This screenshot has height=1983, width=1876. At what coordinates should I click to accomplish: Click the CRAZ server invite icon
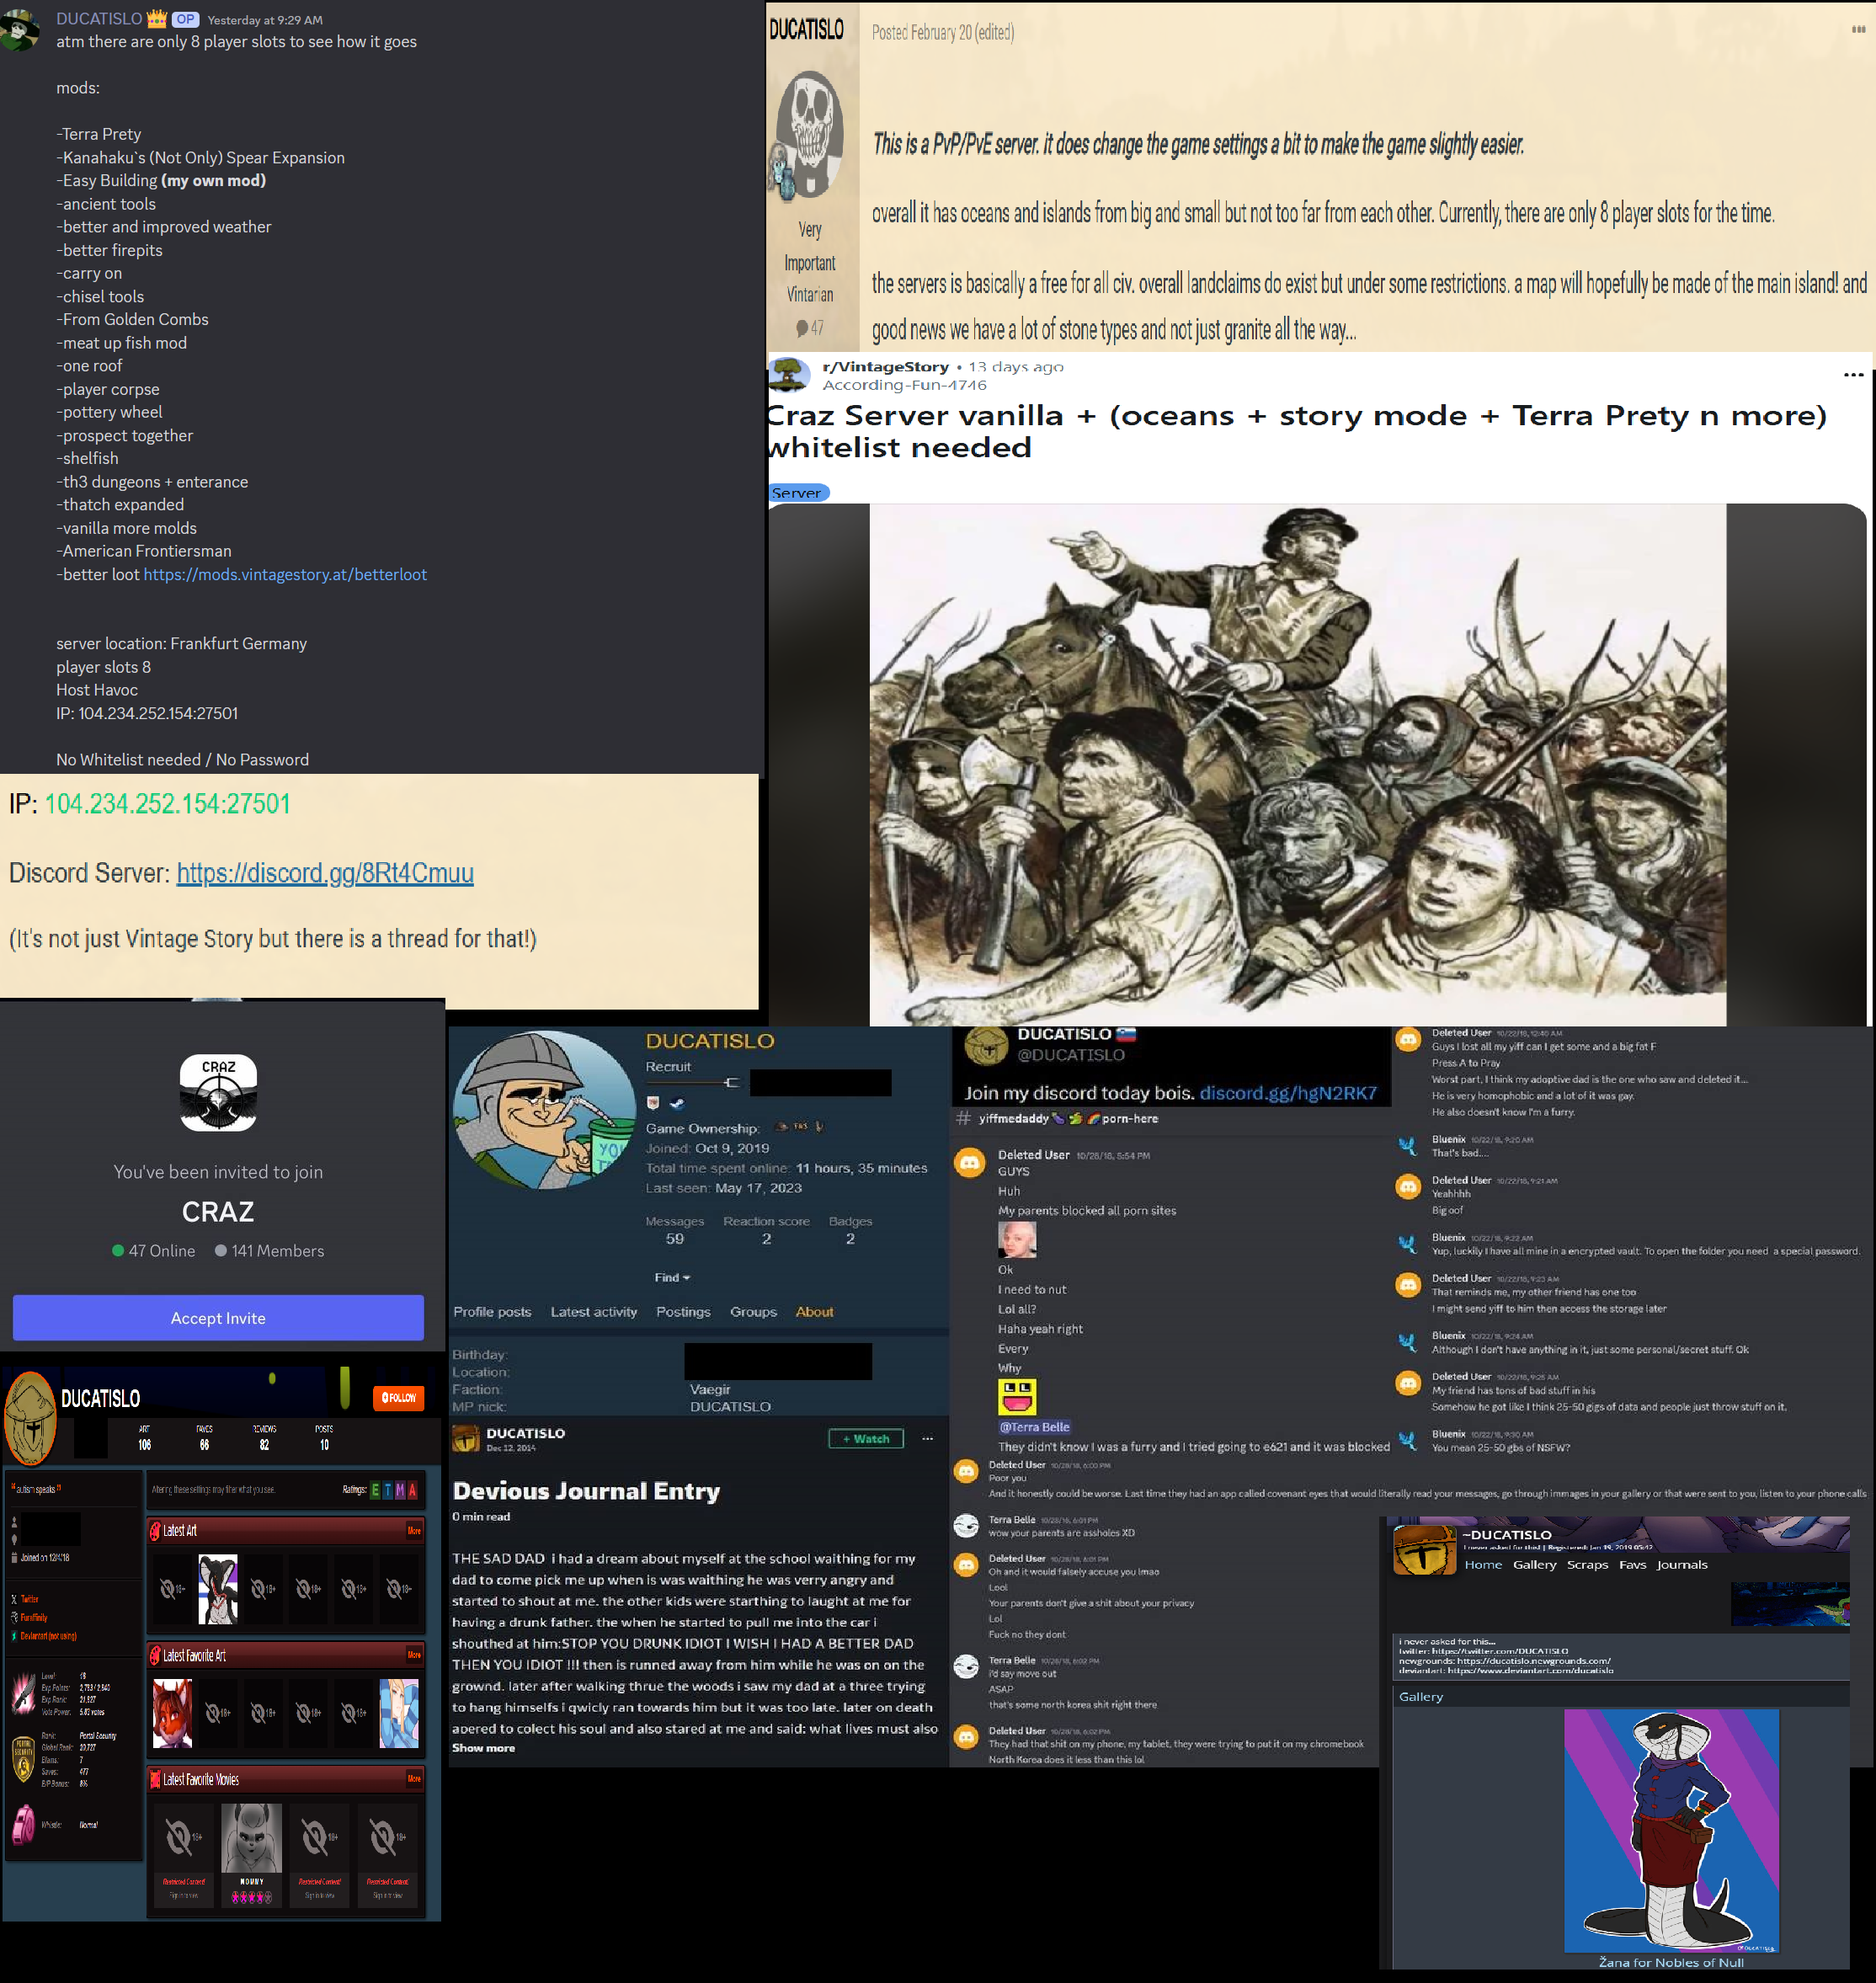point(218,1092)
